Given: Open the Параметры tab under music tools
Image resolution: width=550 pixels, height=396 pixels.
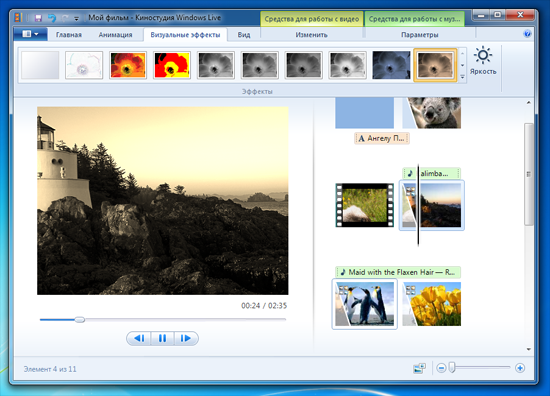Looking at the screenshot, I should pos(420,35).
